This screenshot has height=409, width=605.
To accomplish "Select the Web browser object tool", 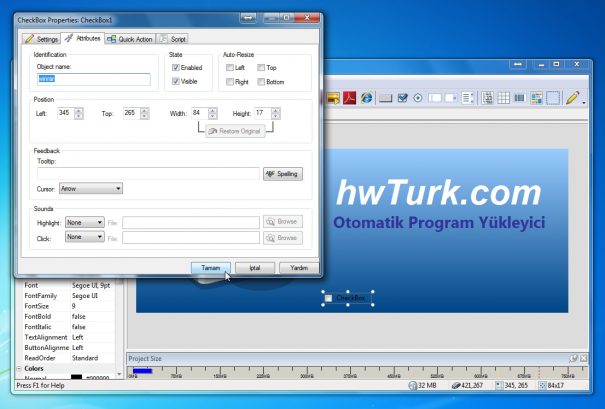I will [x=366, y=98].
